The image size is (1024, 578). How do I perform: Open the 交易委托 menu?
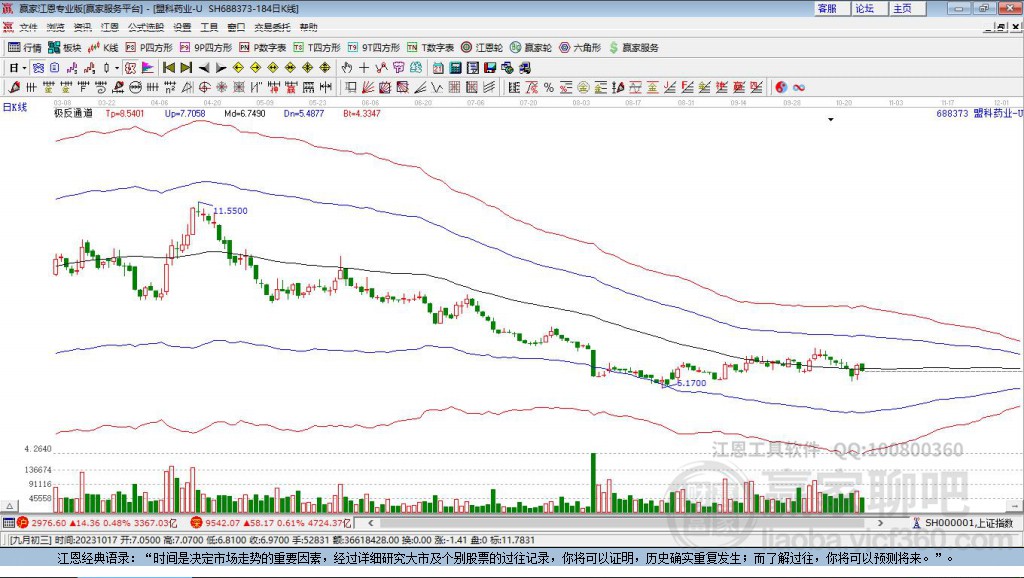[x=272, y=27]
